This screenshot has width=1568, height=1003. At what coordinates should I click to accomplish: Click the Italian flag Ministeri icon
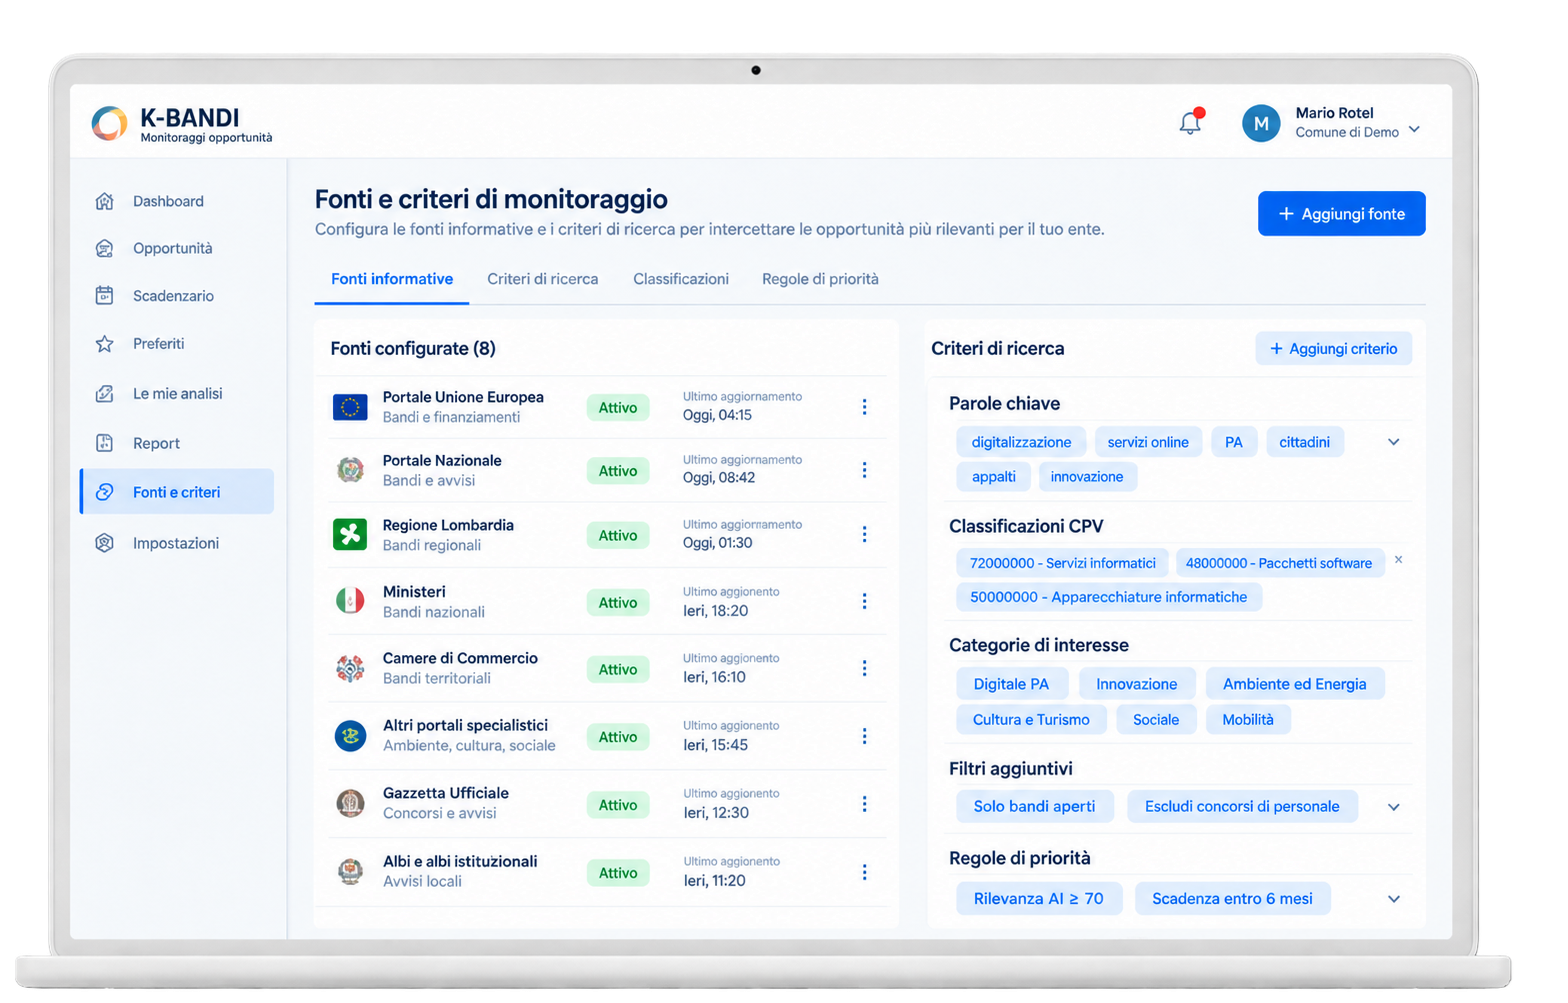click(350, 601)
